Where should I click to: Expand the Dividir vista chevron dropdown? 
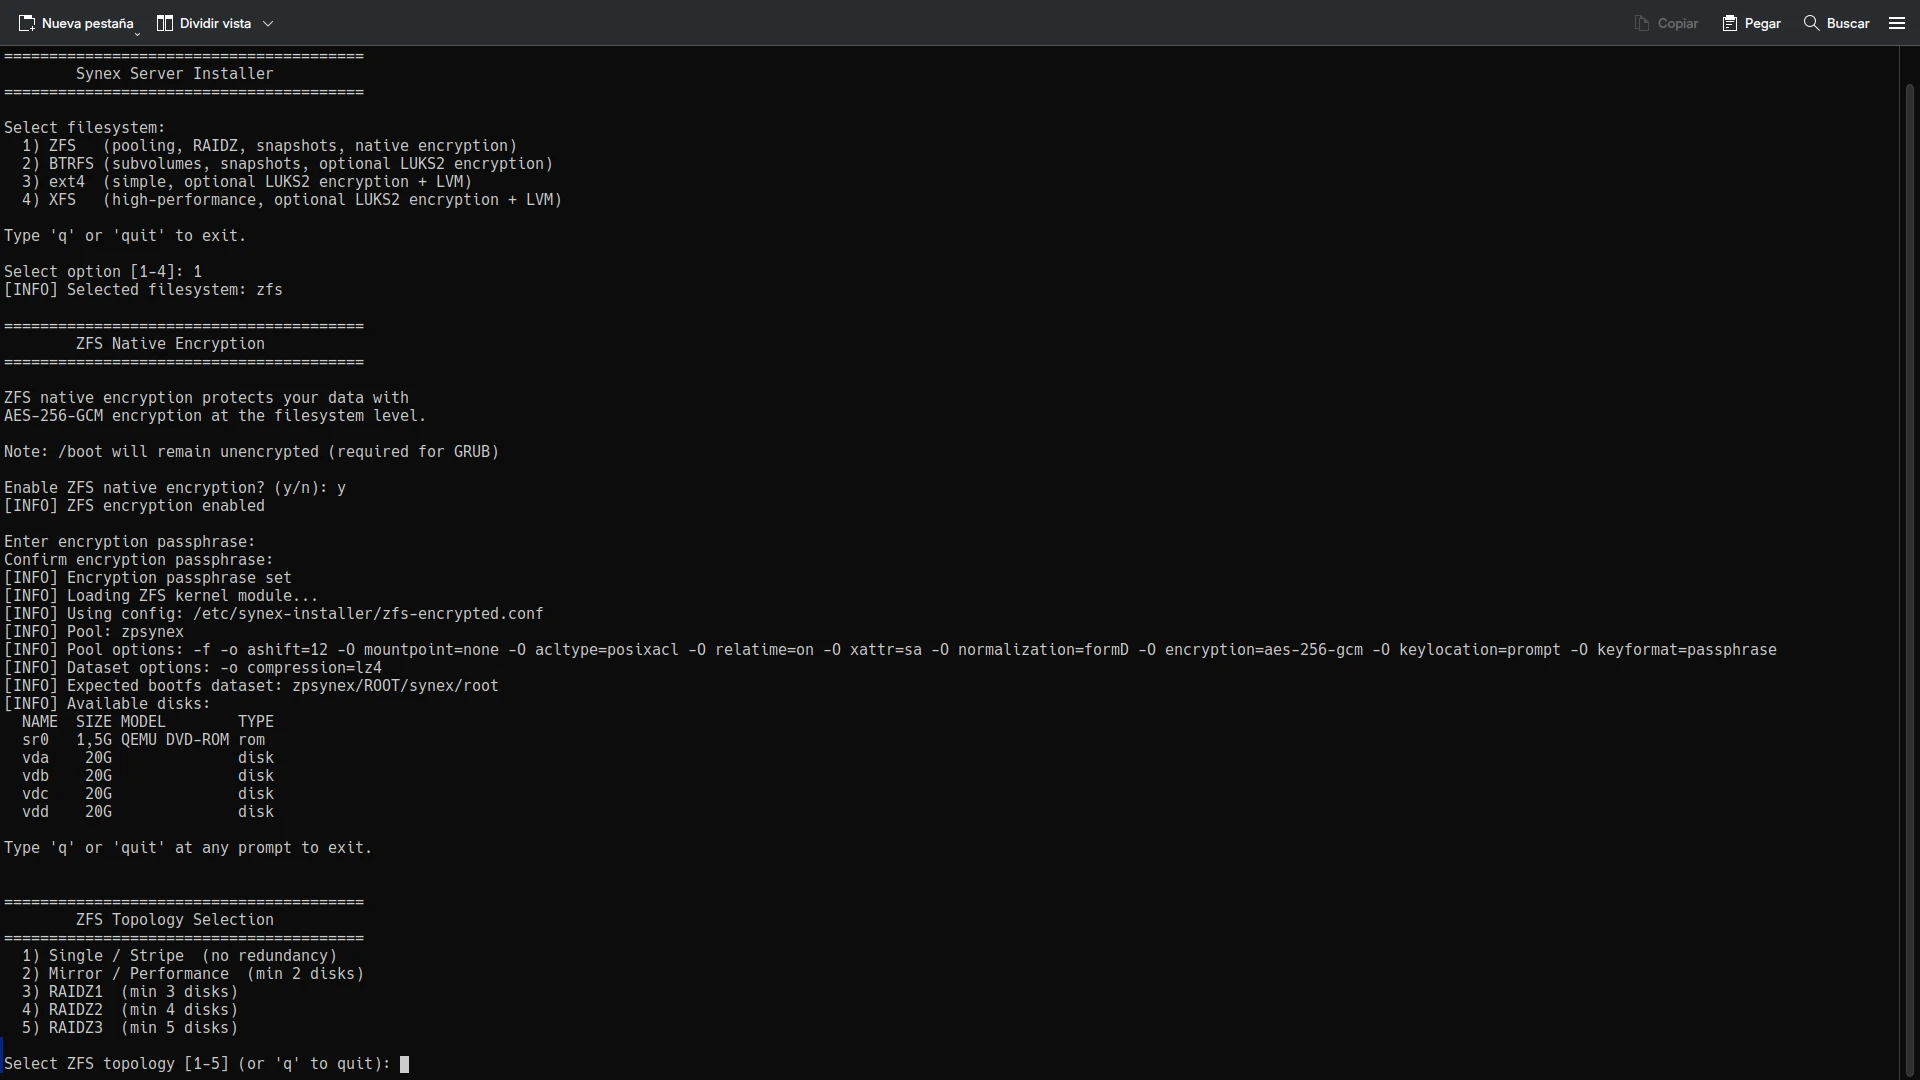coord(268,23)
